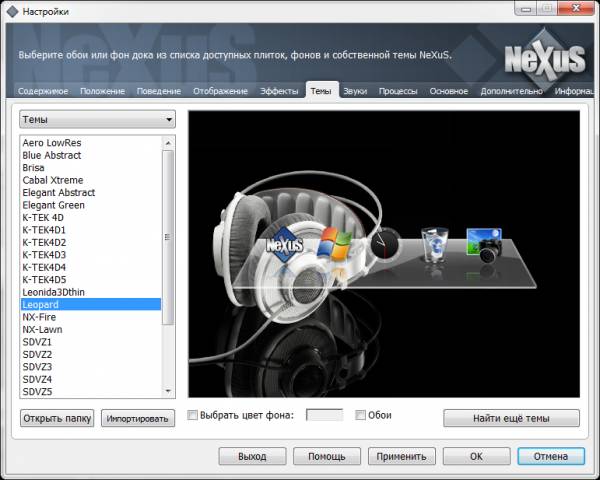This screenshot has height=480, width=600.
Task: Confirm with the OK button
Action: pyautogui.click(x=476, y=456)
